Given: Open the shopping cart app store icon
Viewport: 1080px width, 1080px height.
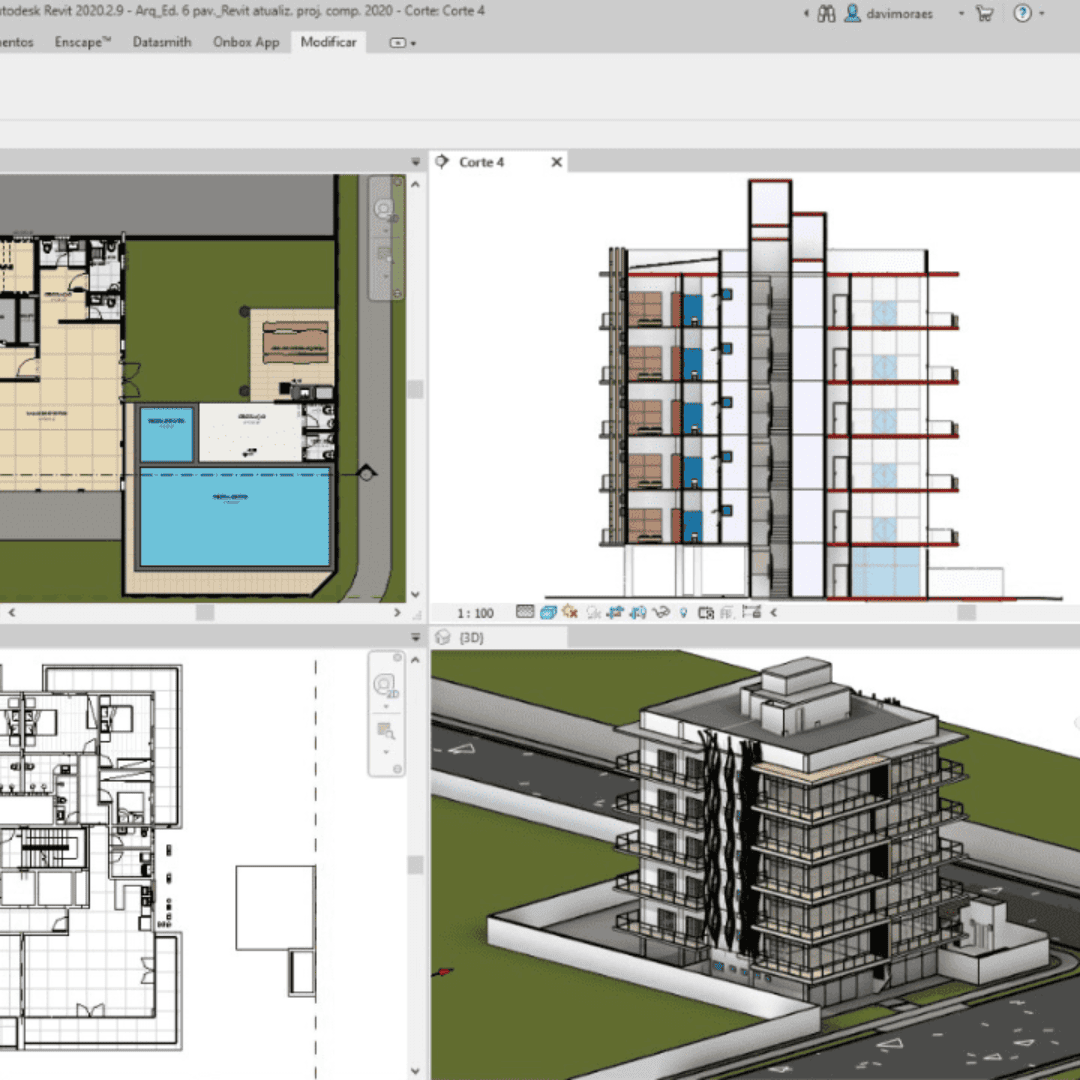Looking at the screenshot, I should pyautogui.click(x=984, y=14).
